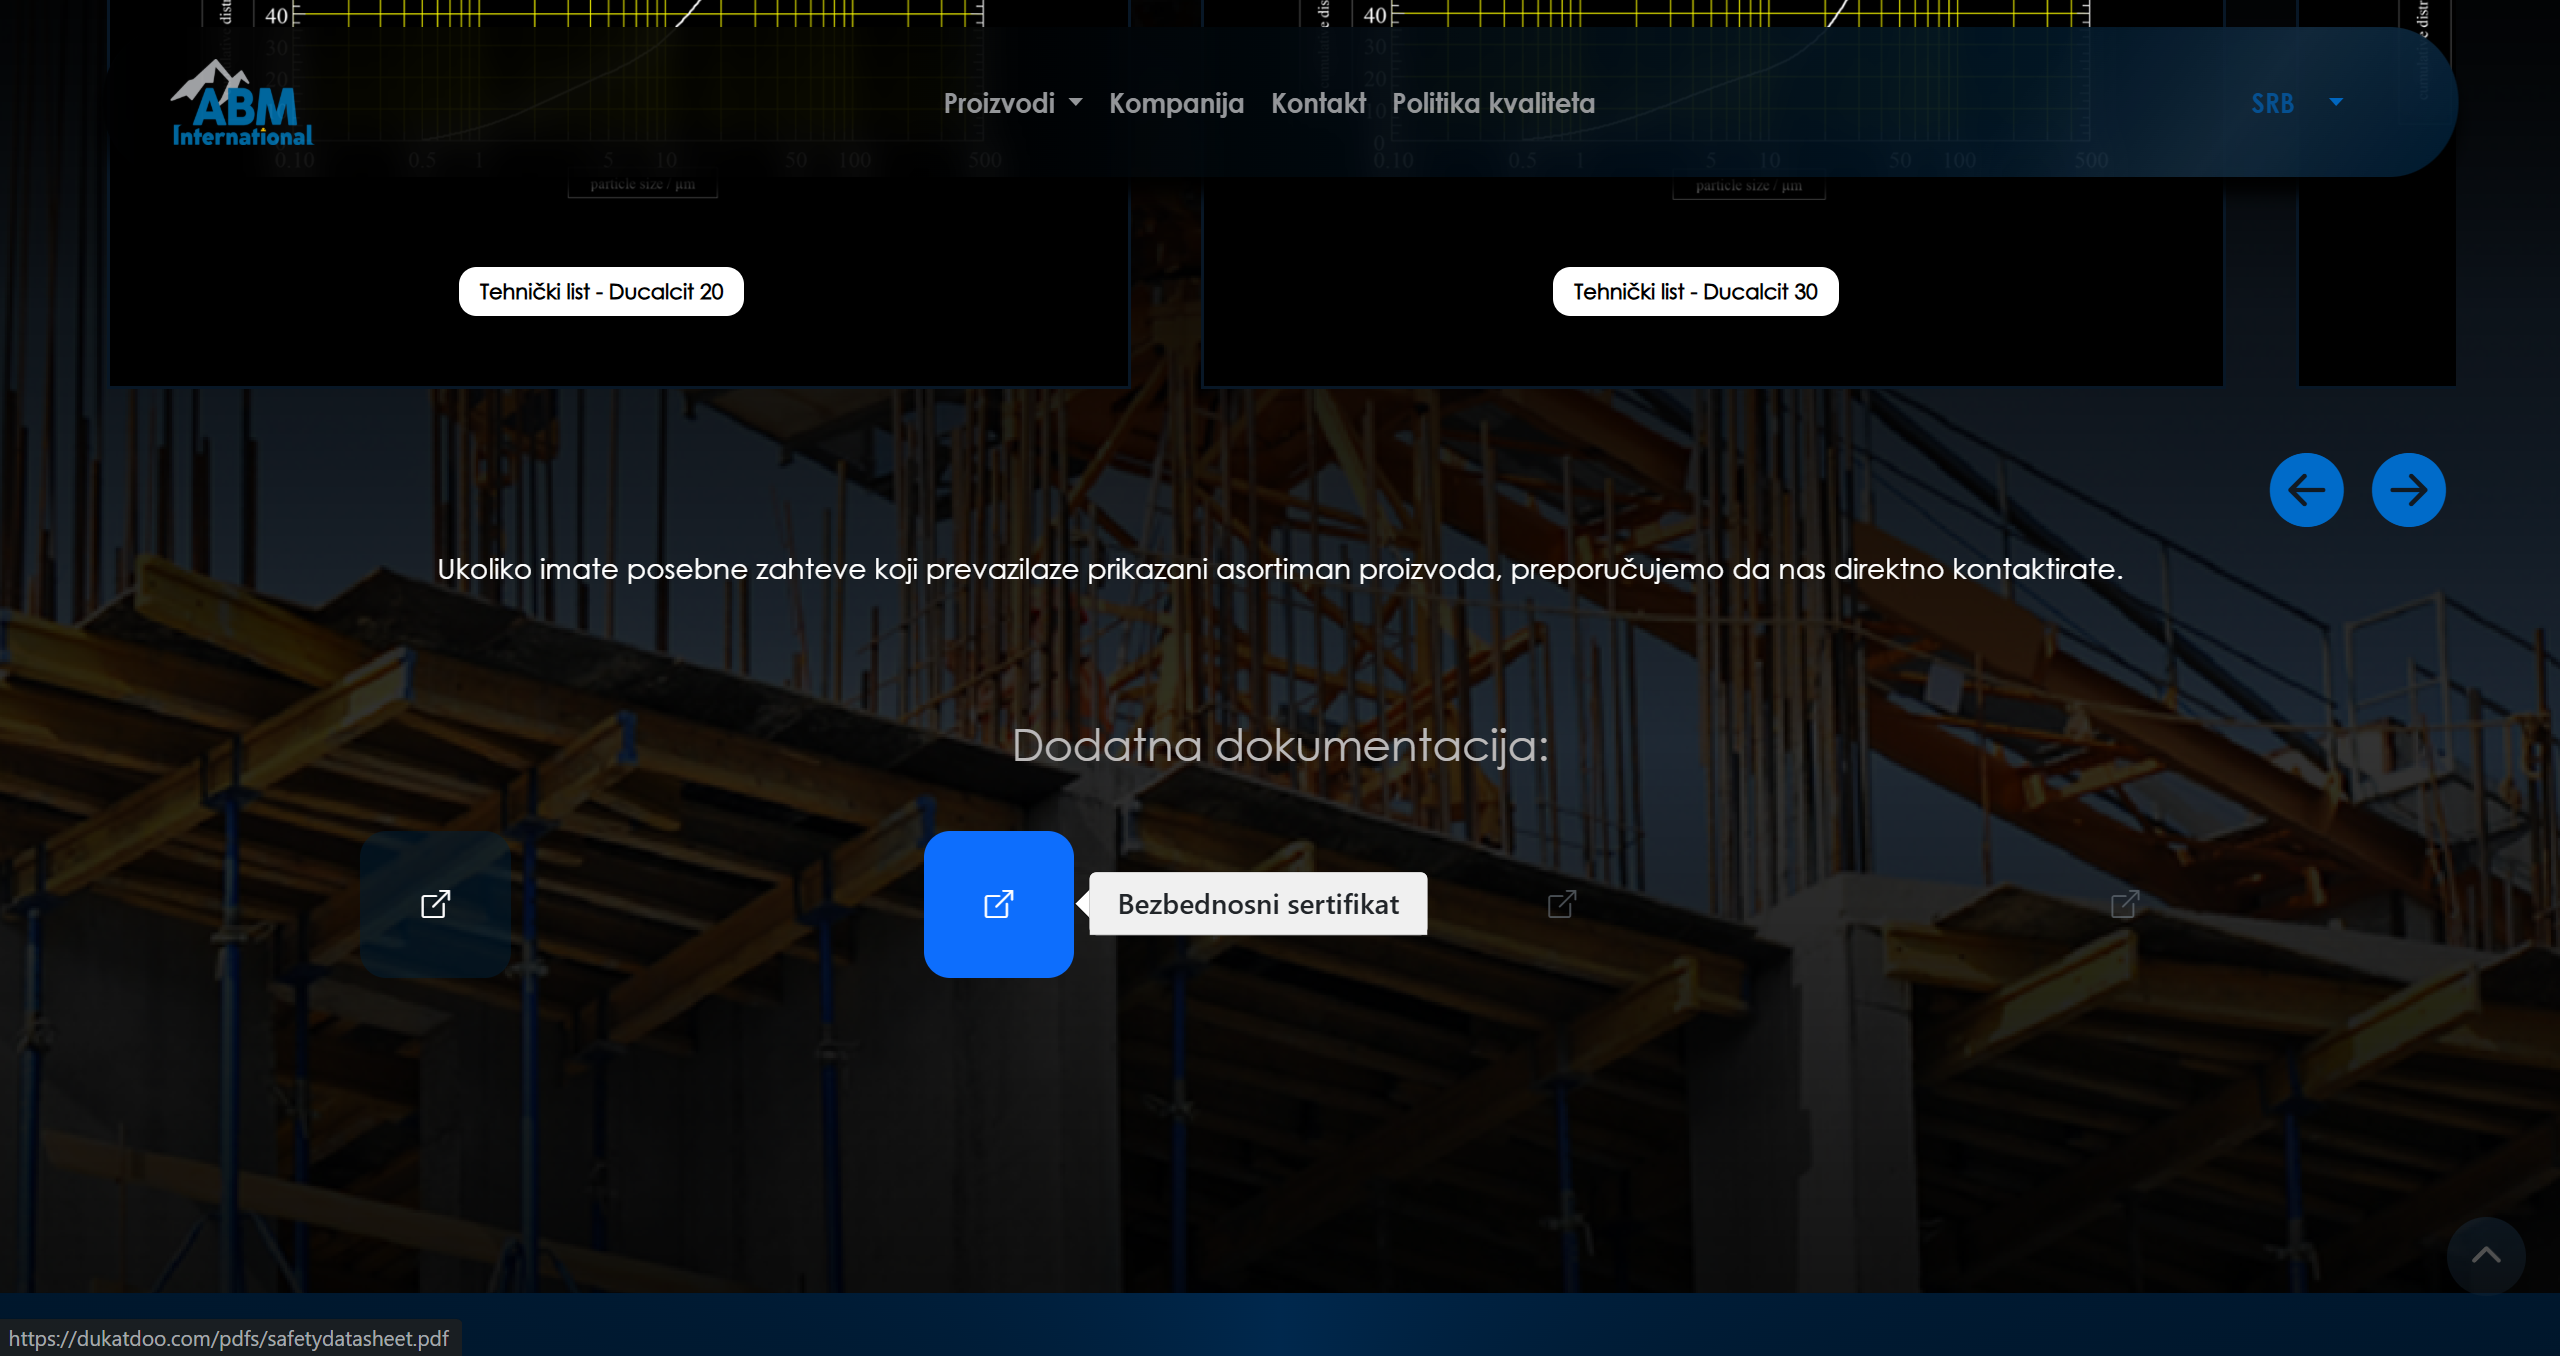The image size is (2560, 1356).
Task: Go to the Kompanija page
Action: pyautogui.click(x=1176, y=103)
